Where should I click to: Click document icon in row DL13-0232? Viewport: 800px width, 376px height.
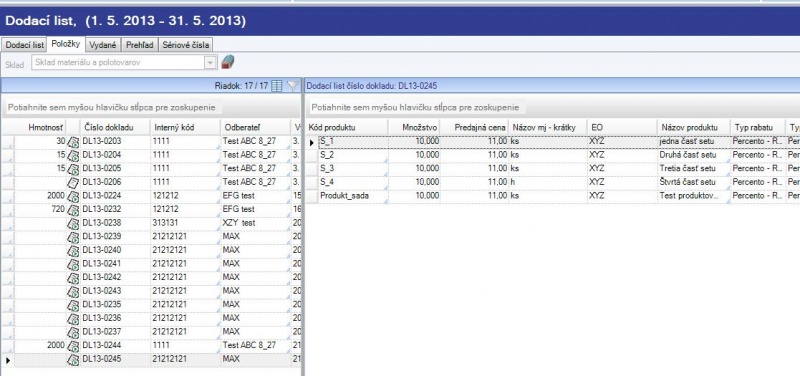coord(73,210)
